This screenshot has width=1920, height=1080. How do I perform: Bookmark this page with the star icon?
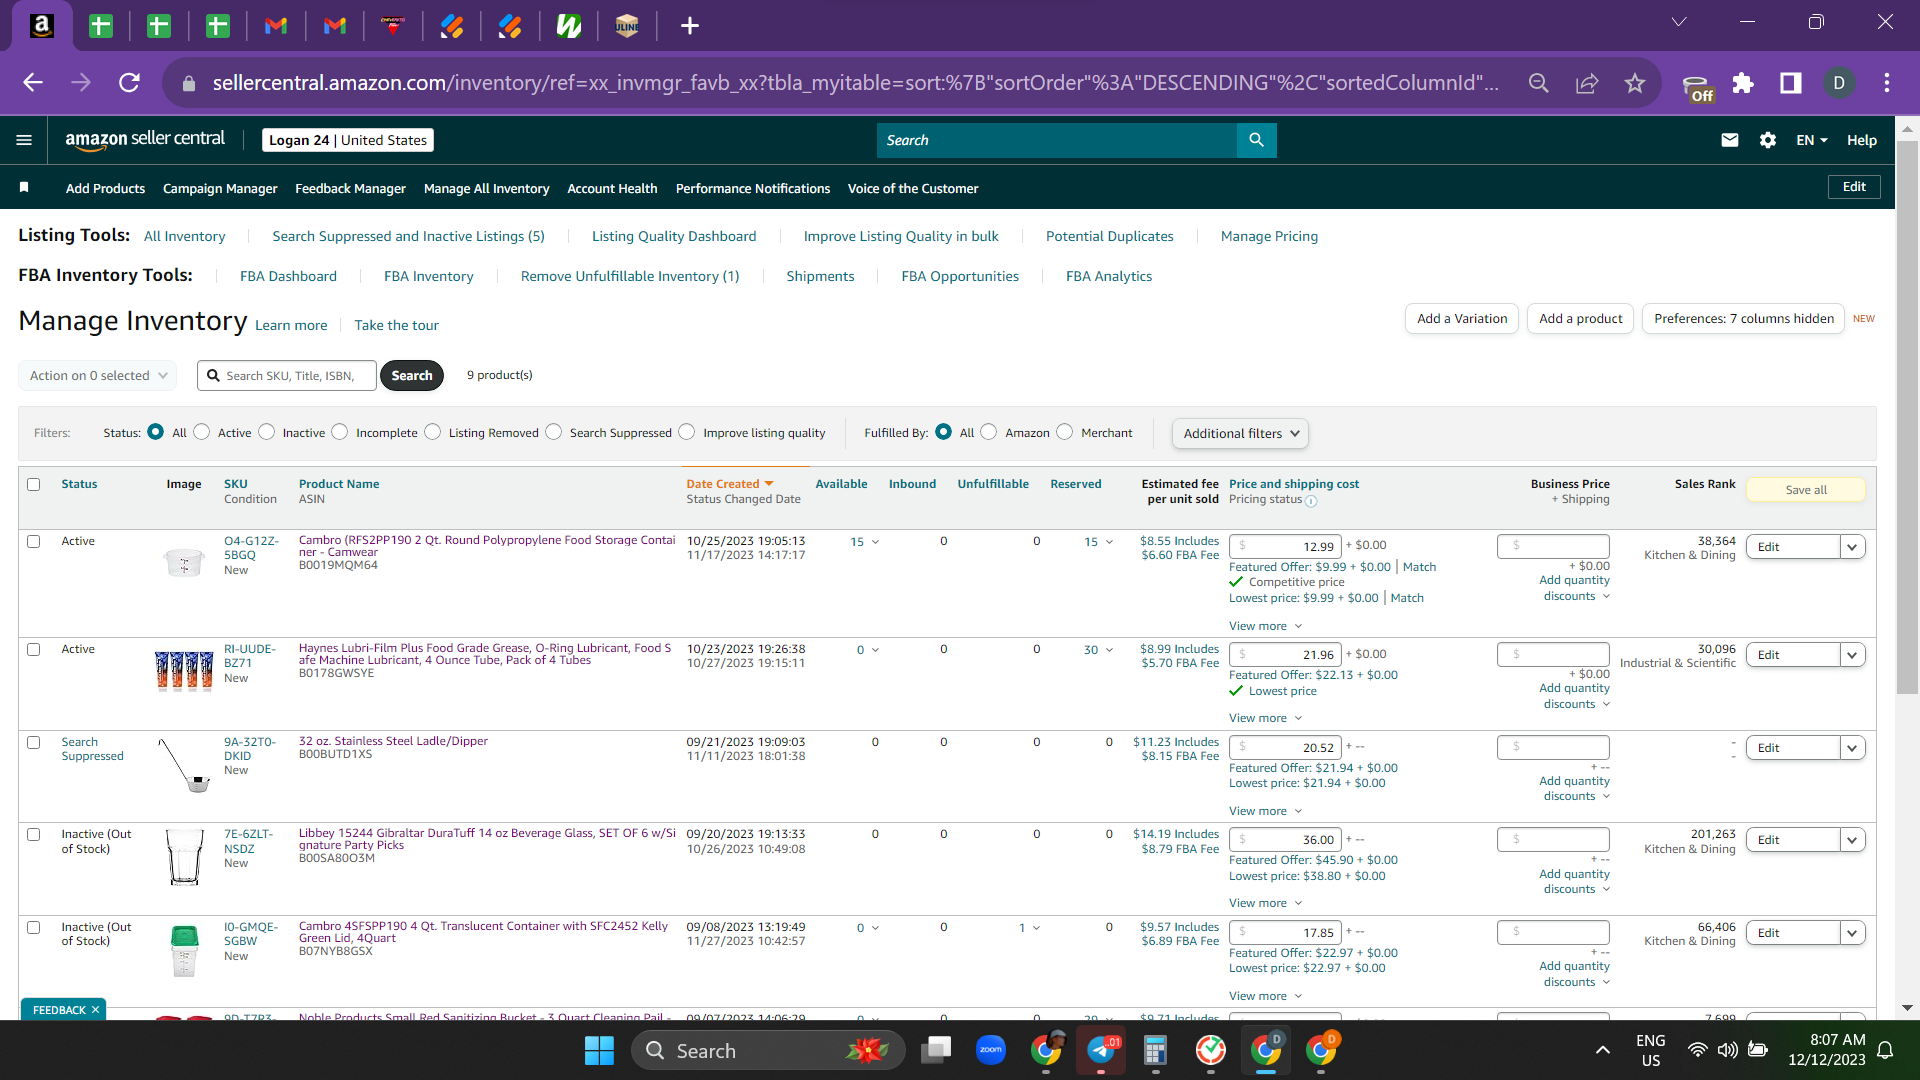(1635, 83)
